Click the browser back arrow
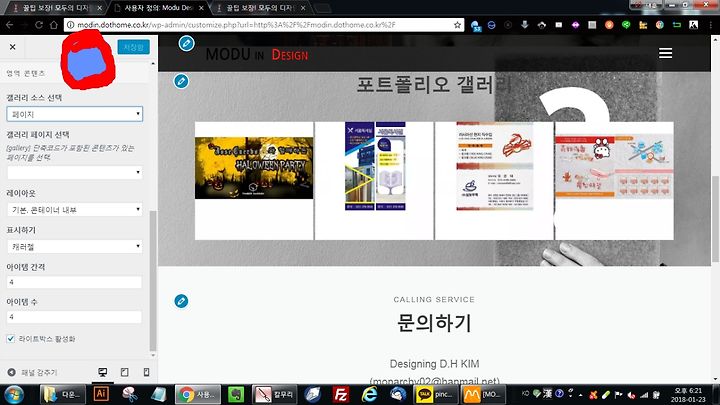The image size is (720, 405). click(10, 25)
